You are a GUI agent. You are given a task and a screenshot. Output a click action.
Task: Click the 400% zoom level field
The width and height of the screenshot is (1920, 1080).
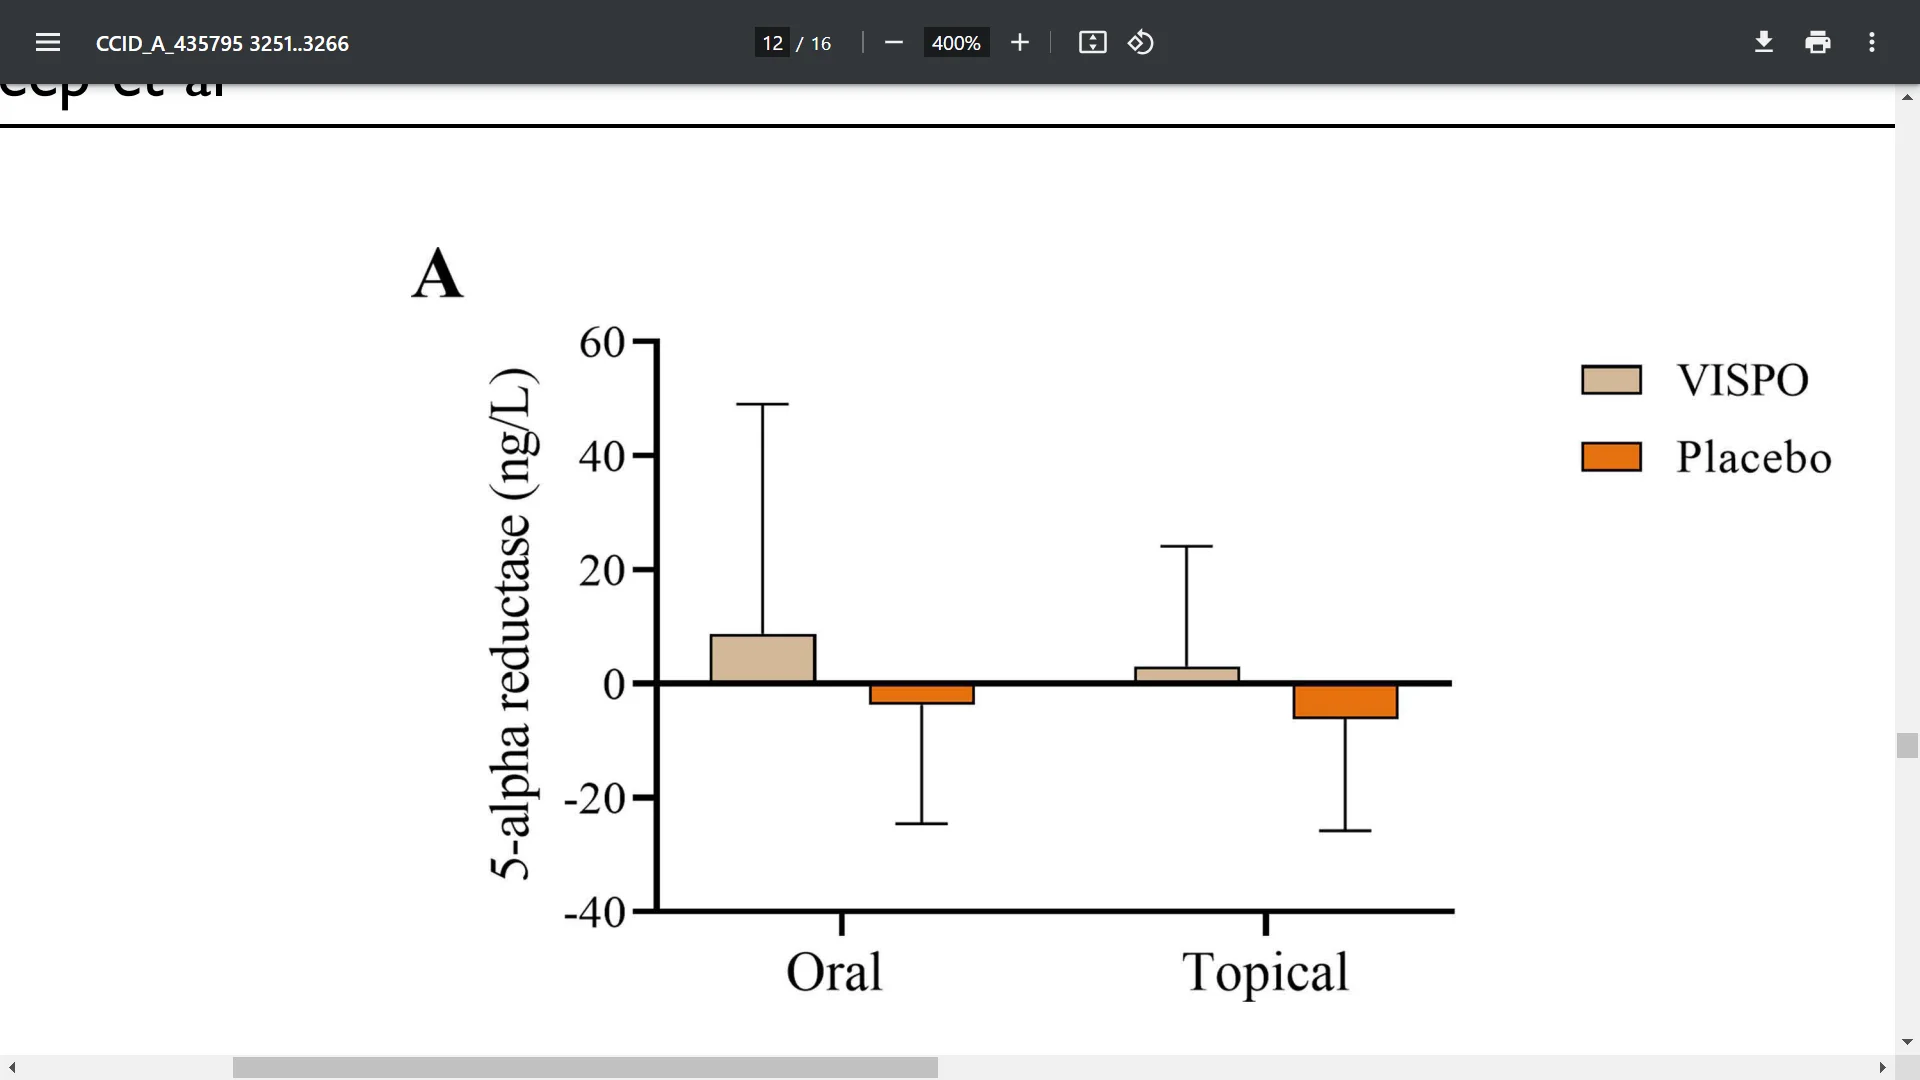coord(956,43)
